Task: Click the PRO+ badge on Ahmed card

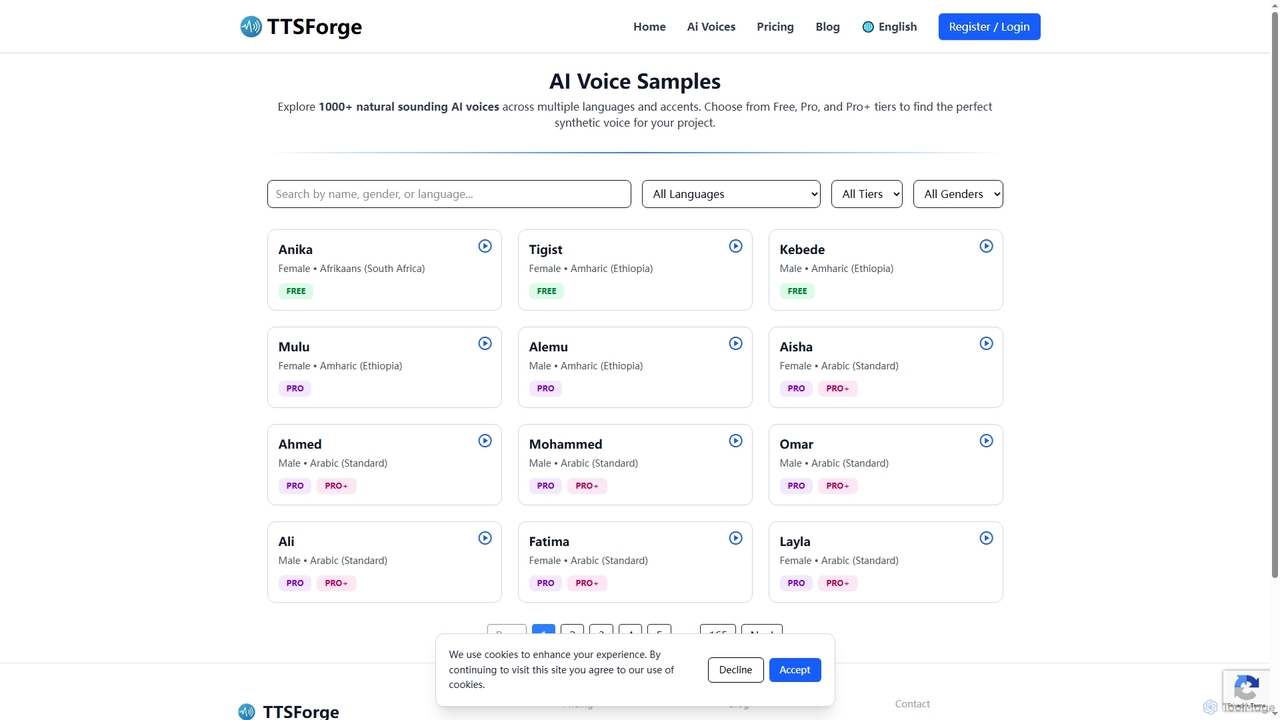Action: 337,486
